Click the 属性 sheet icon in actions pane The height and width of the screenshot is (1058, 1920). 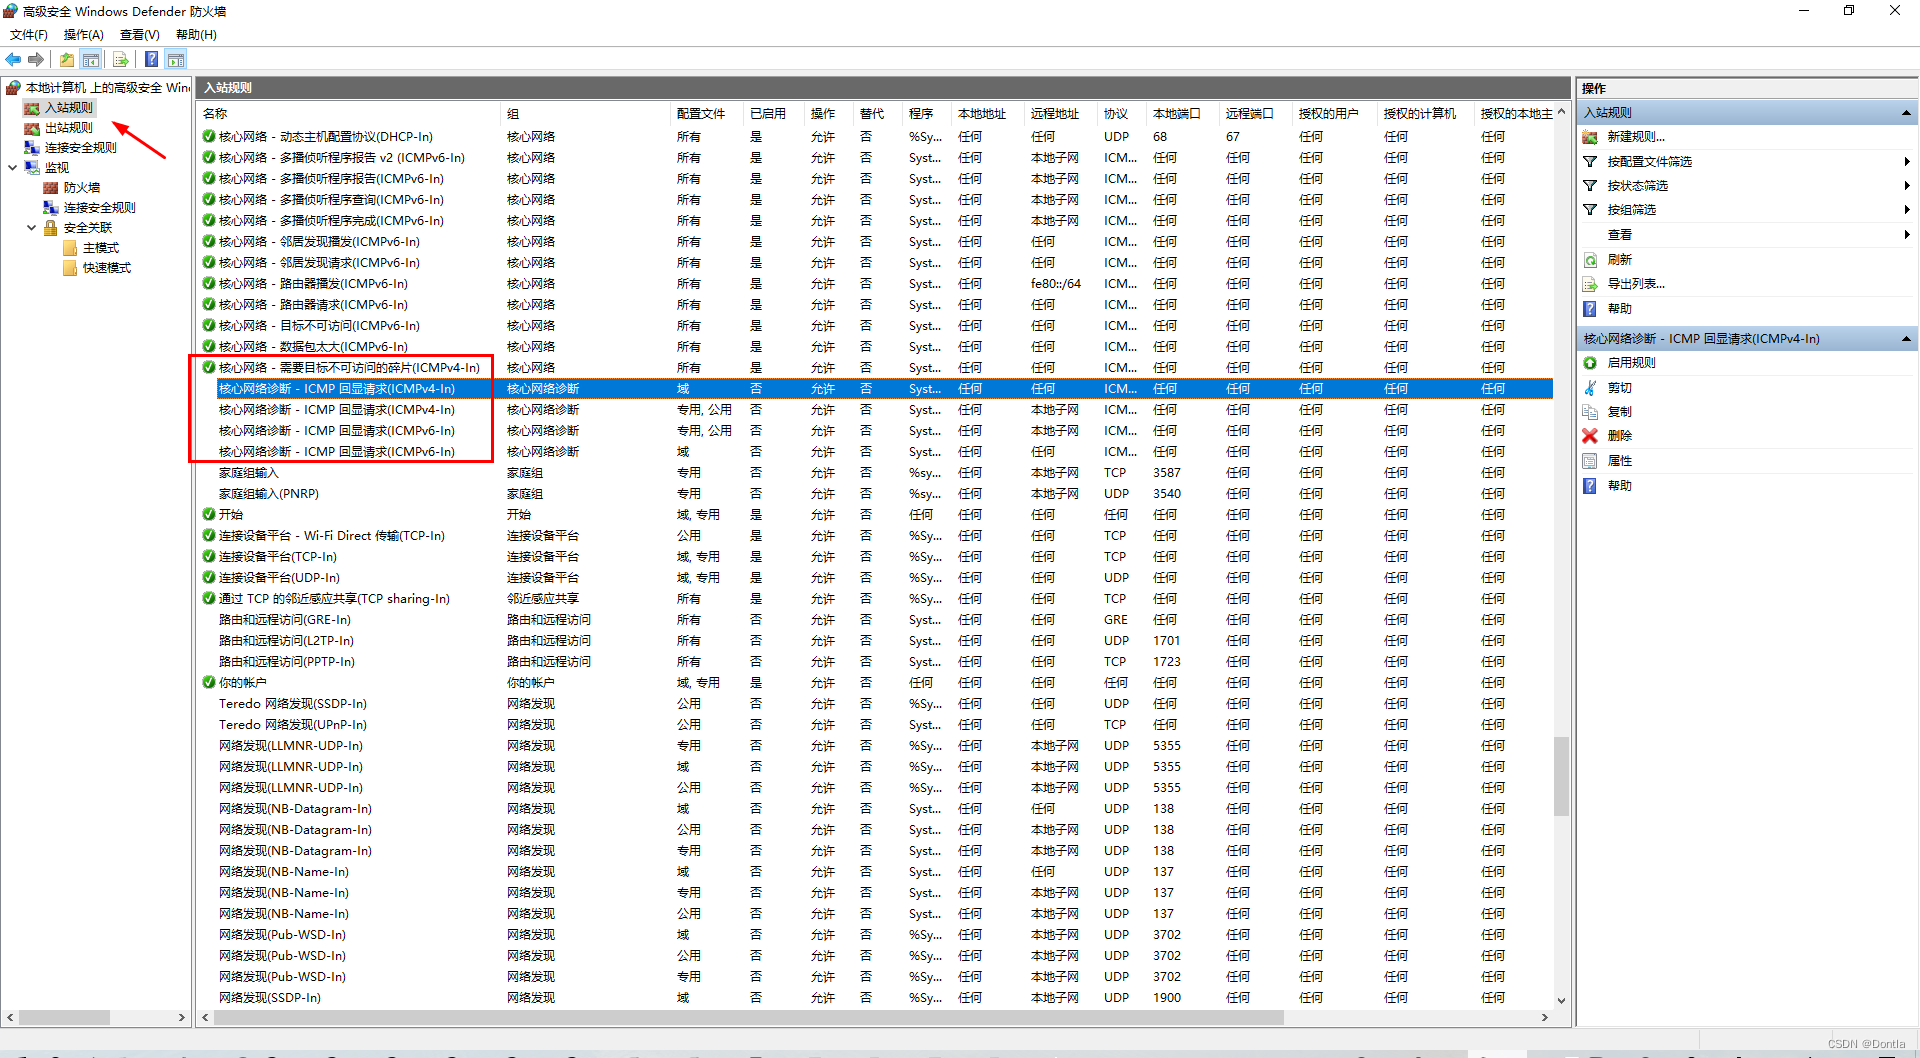pos(1590,461)
